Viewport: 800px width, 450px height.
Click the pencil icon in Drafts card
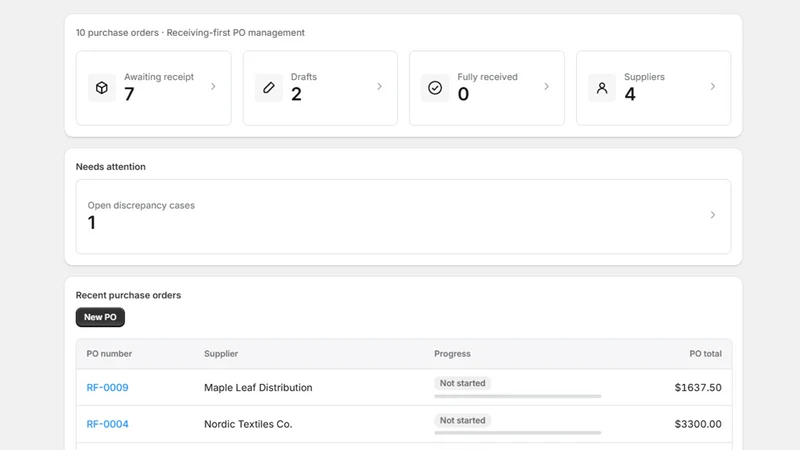[269, 88]
